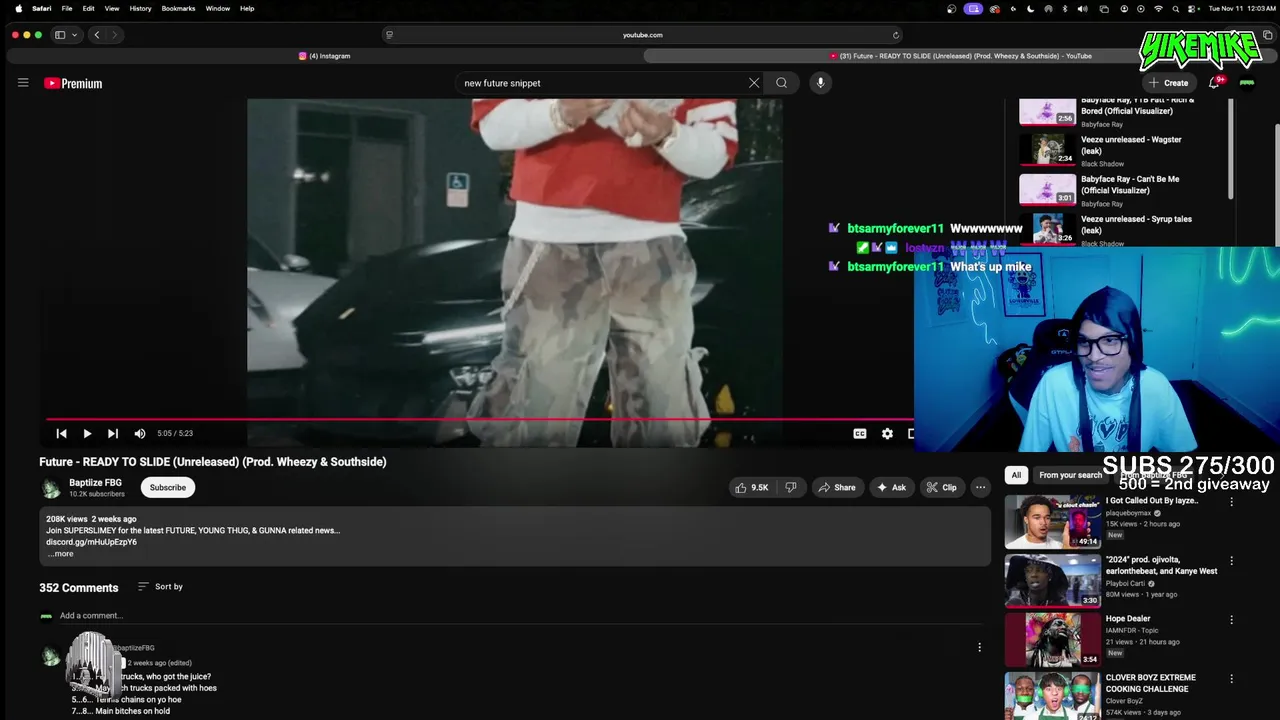Subscribe to Baptiize FBG
The width and height of the screenshot is (1280, 720).
[x=168, y=487]
